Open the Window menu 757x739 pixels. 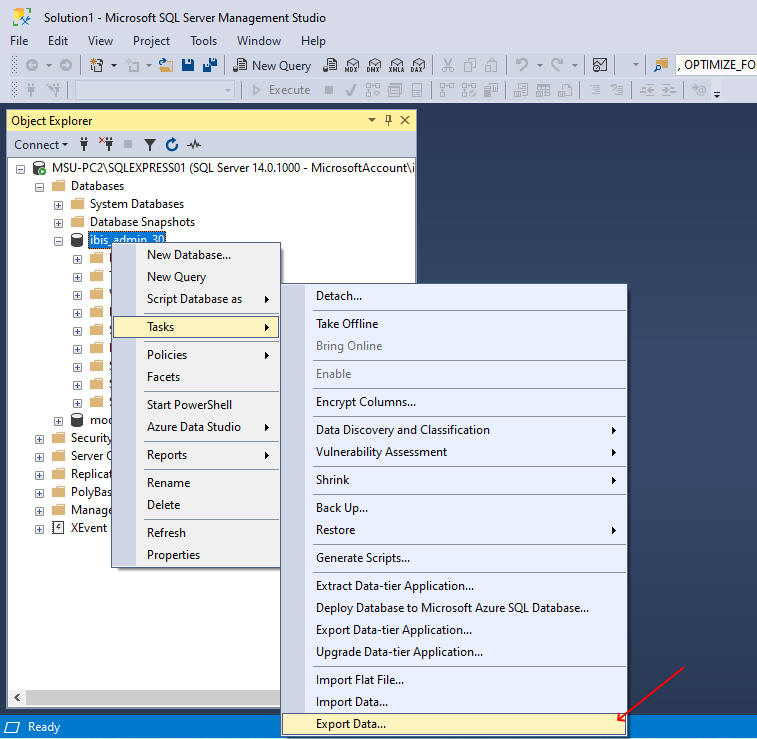(x=259, y=41)
